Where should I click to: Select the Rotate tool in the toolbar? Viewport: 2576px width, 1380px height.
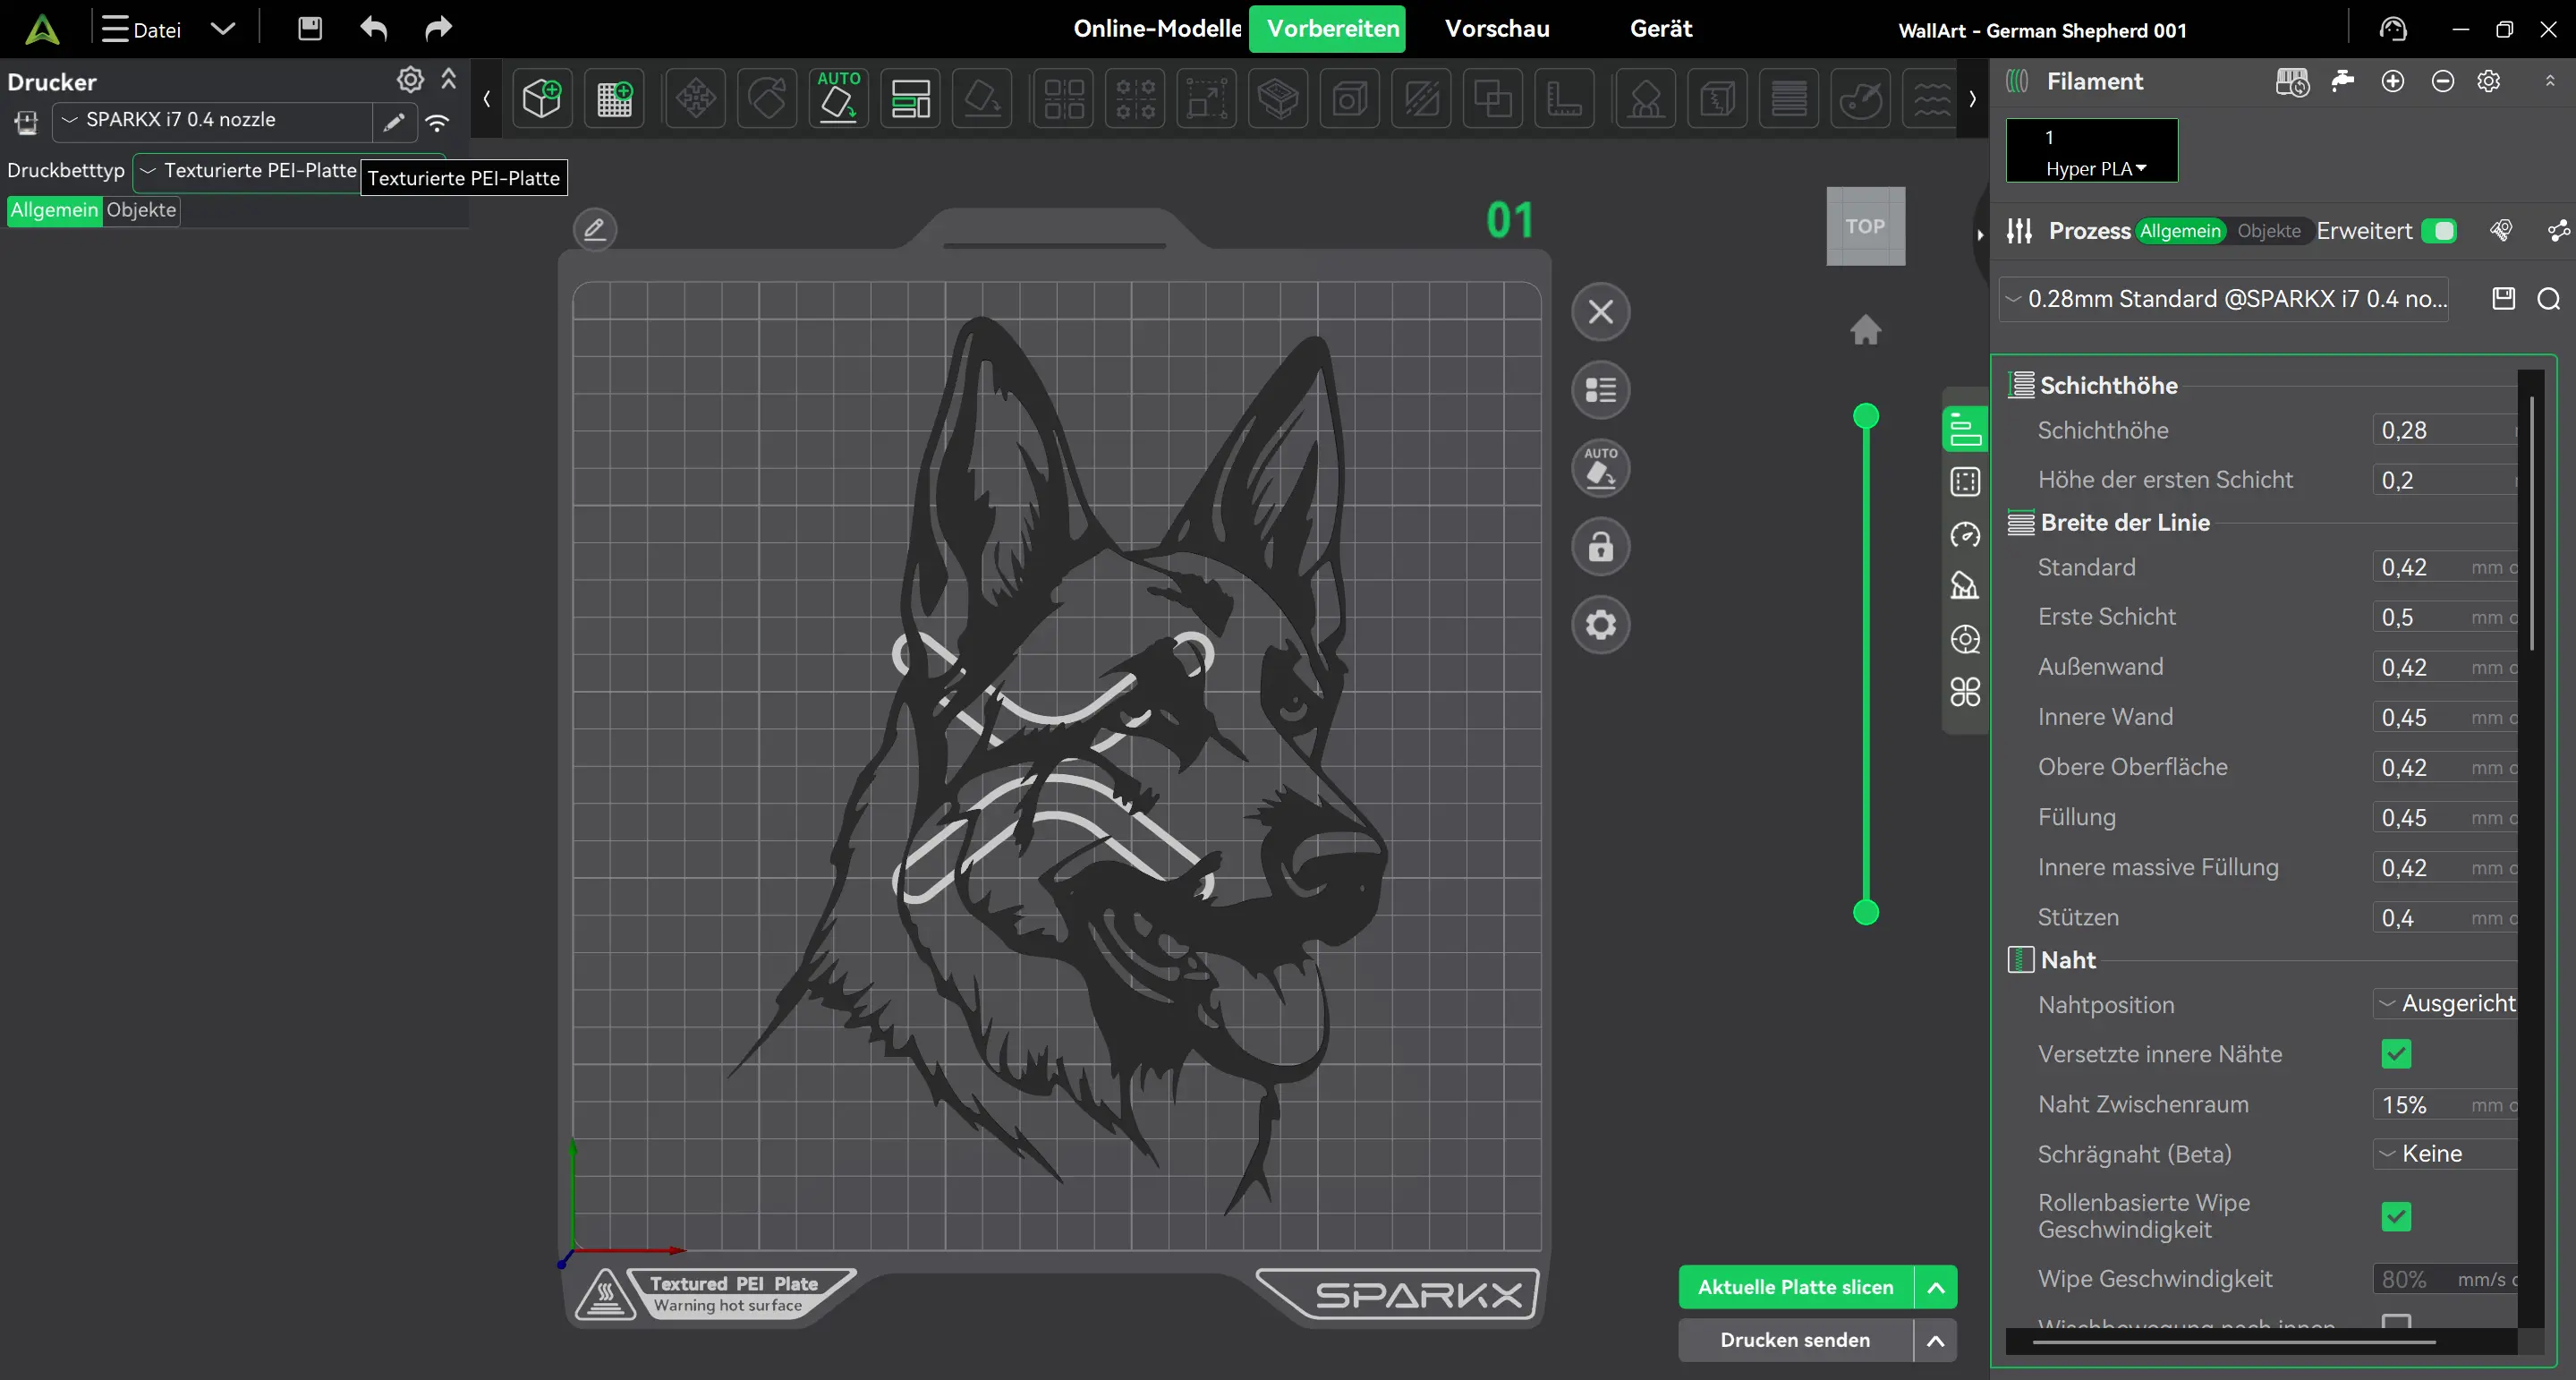tap(767, 98)
